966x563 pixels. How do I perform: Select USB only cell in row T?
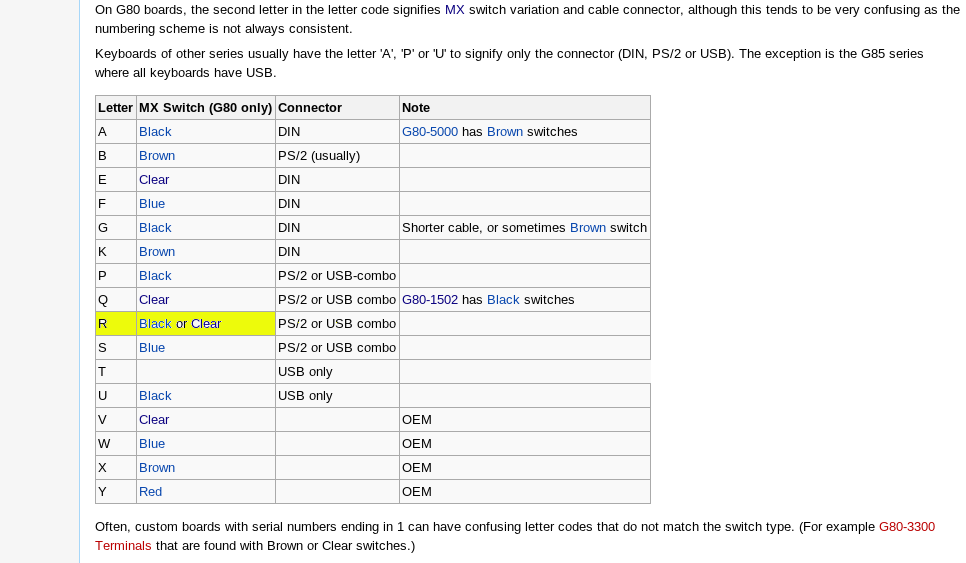pyautogui.click(x=338, y=372)
